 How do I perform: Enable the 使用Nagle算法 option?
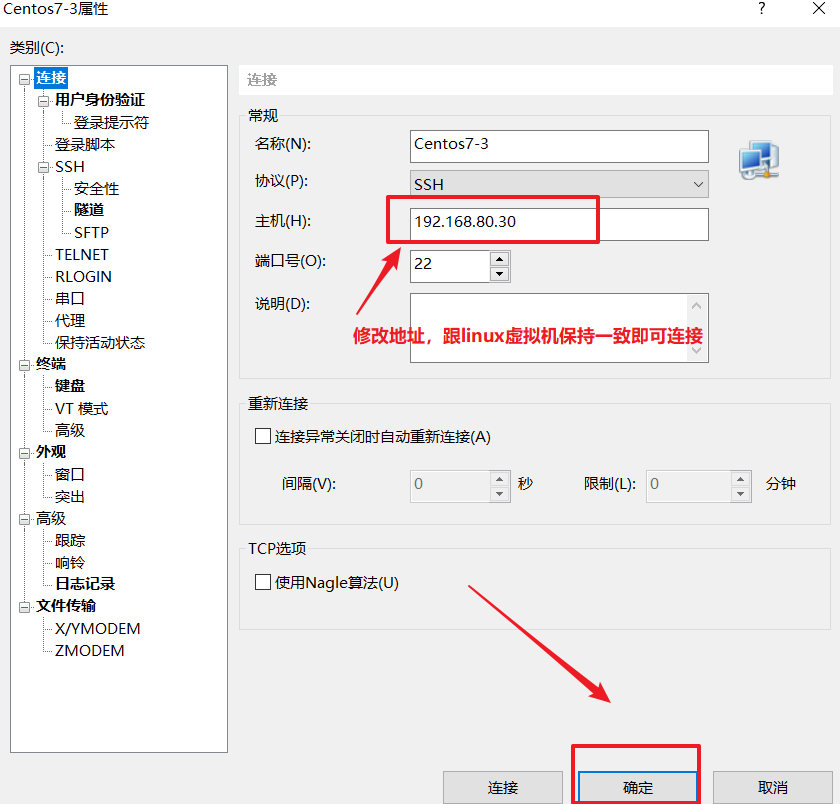coord(263,585)
